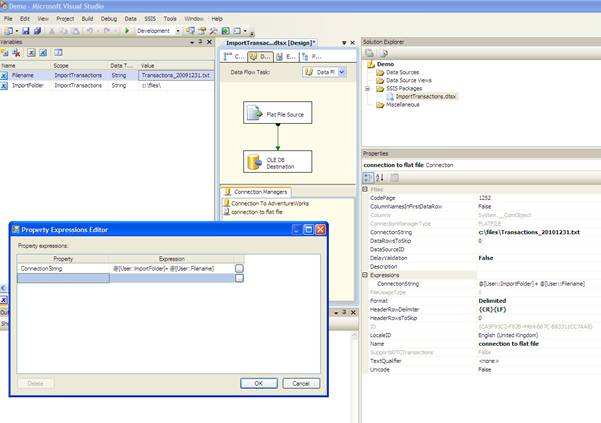Open the ellipsis button for ConnectionString expression
The image size is (601, 423).
tap(239, 269)
